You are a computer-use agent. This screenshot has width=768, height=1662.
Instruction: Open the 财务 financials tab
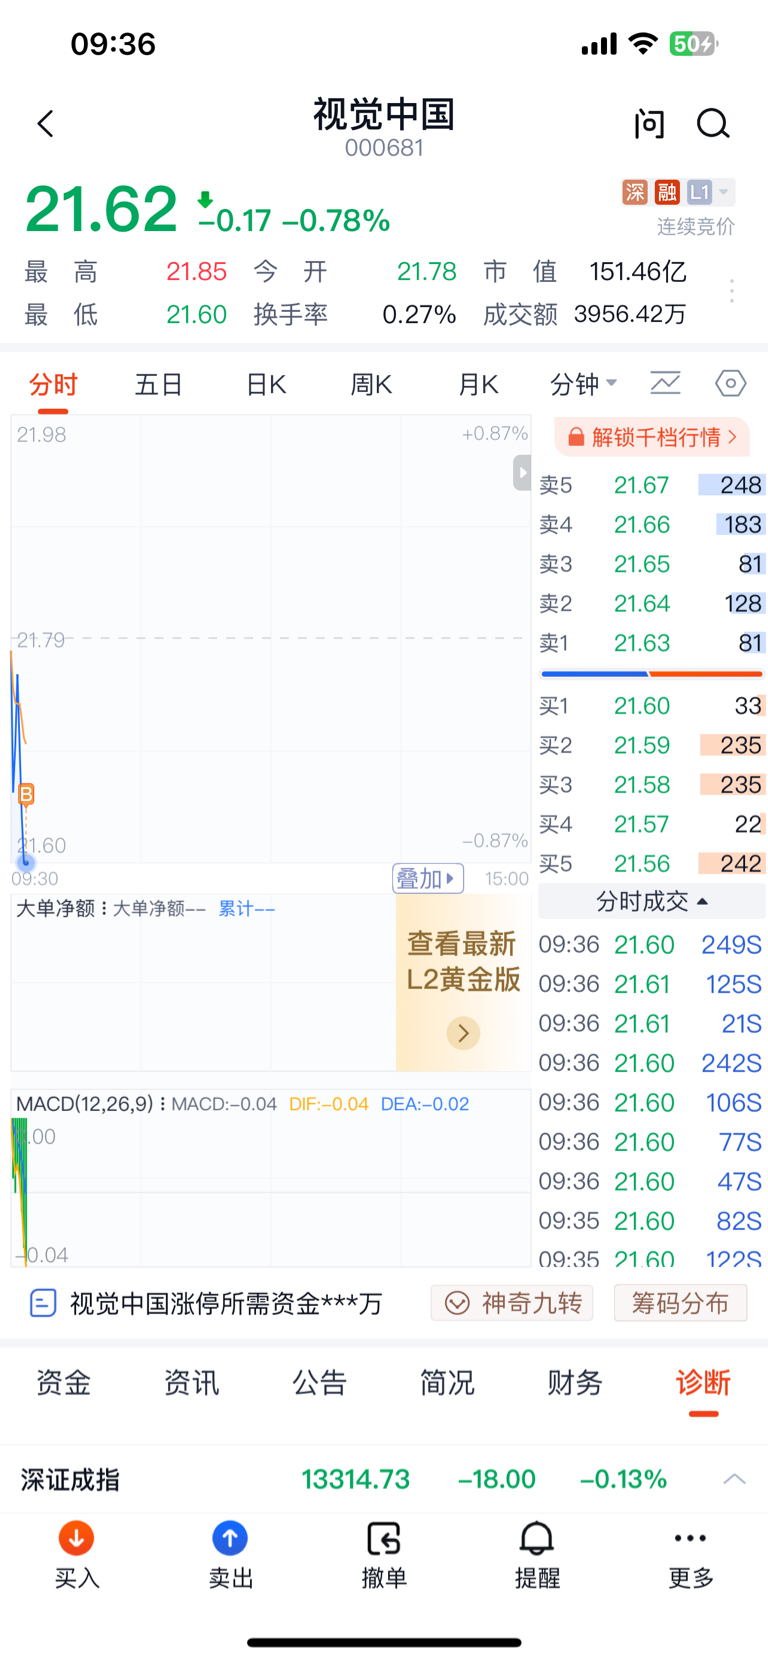pos(575,1383)
